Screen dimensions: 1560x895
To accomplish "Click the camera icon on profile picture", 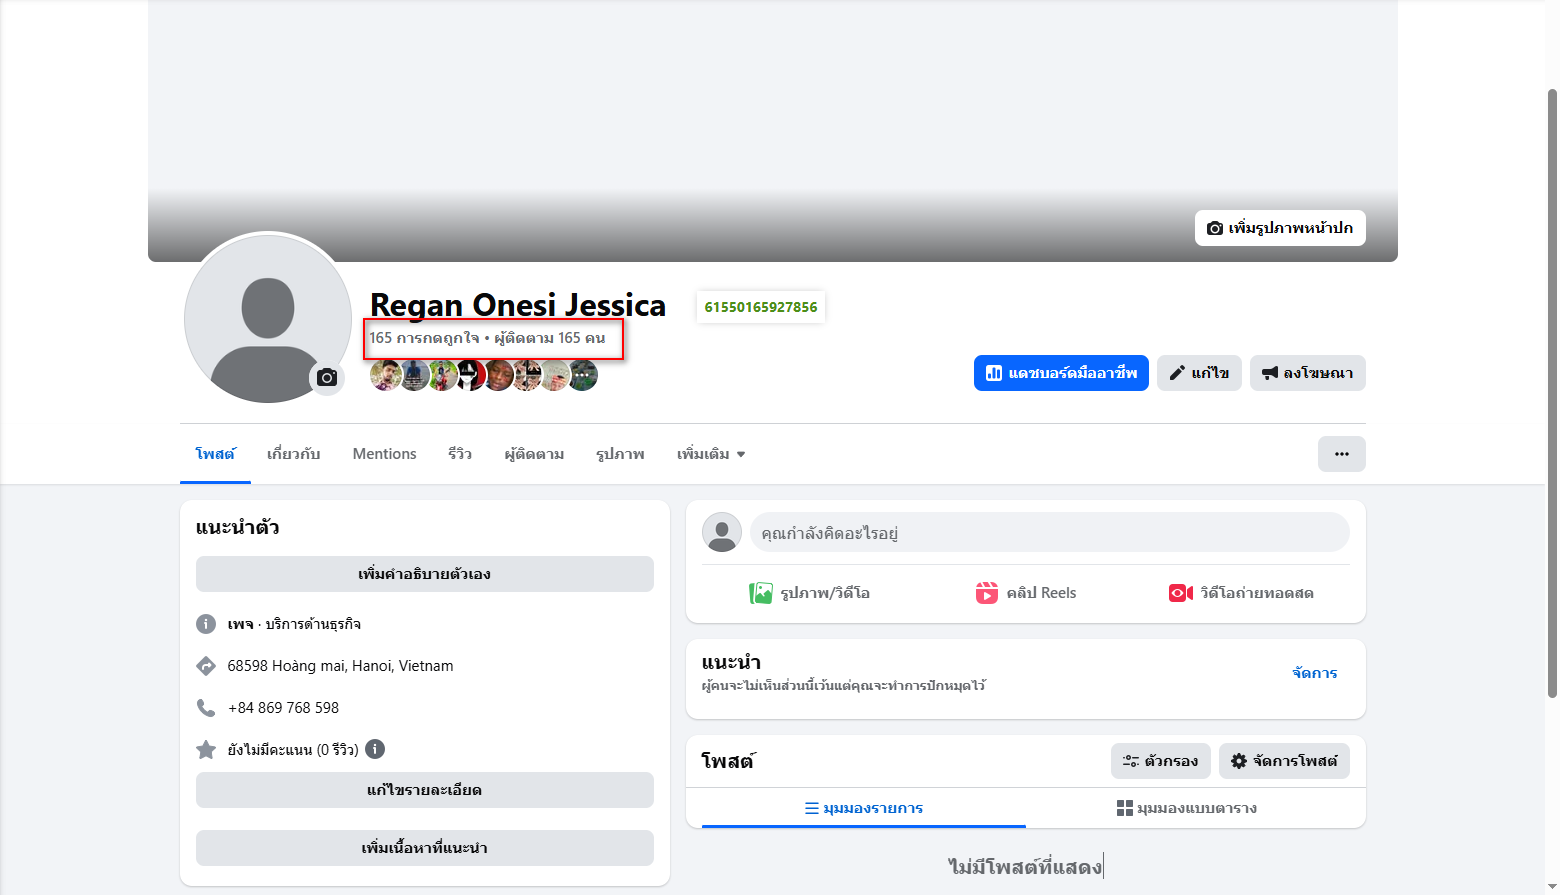I will (x=327, y=378).
